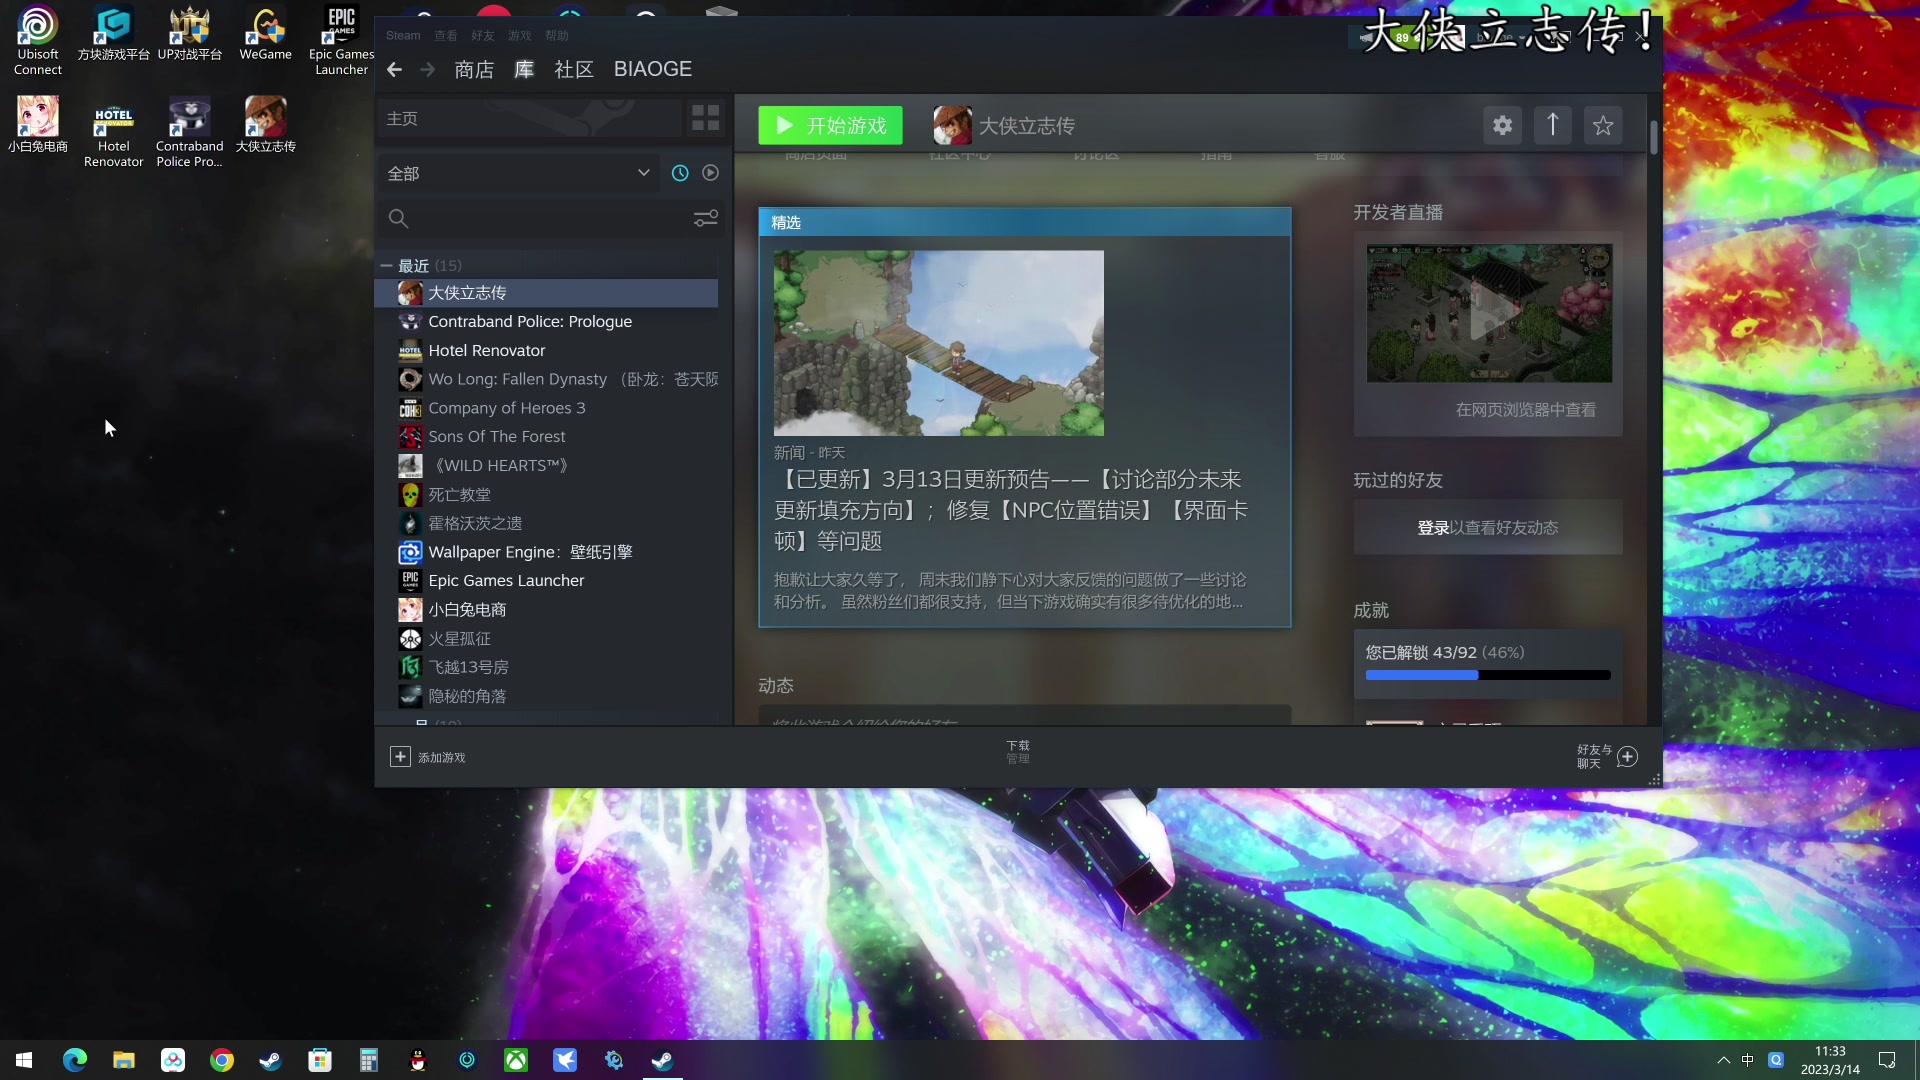Open 好友与聊天 friends chat

(1607, 757)
